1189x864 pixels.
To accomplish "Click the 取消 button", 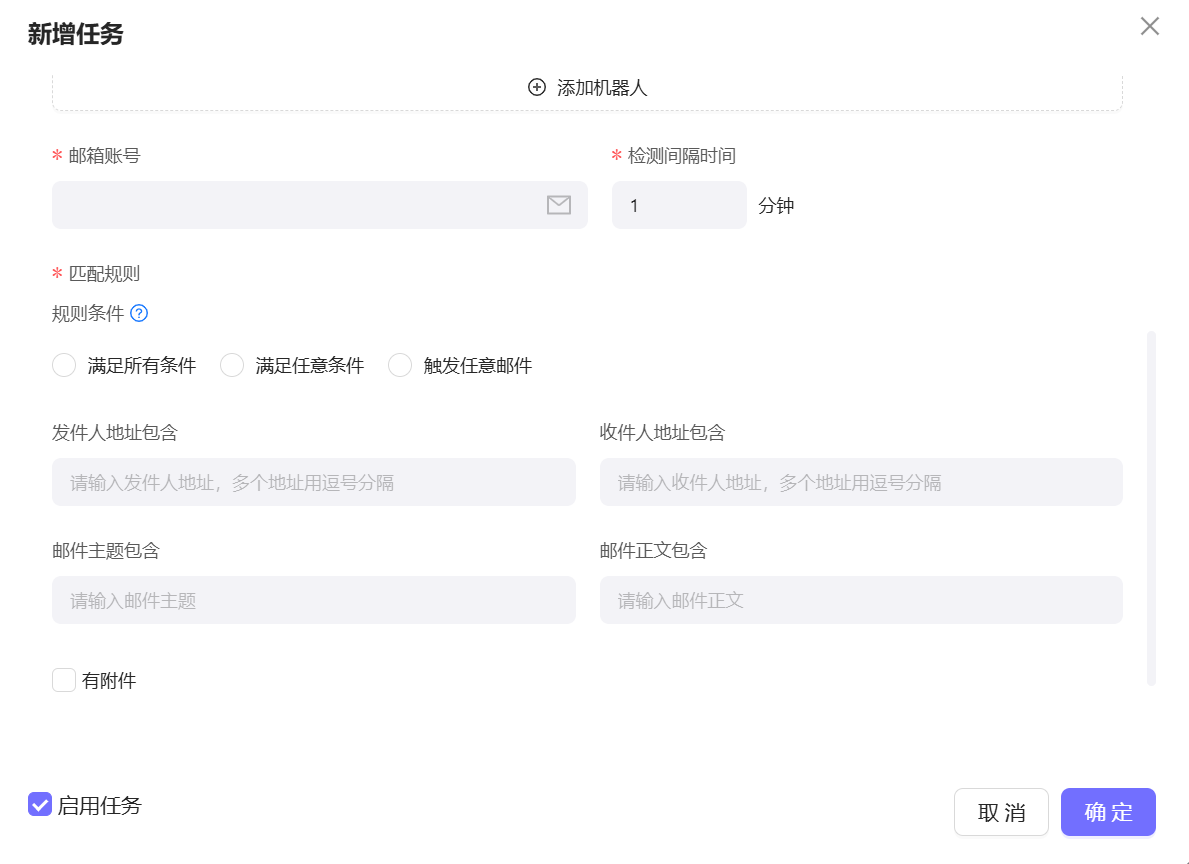I will [x=1000, y=812].
